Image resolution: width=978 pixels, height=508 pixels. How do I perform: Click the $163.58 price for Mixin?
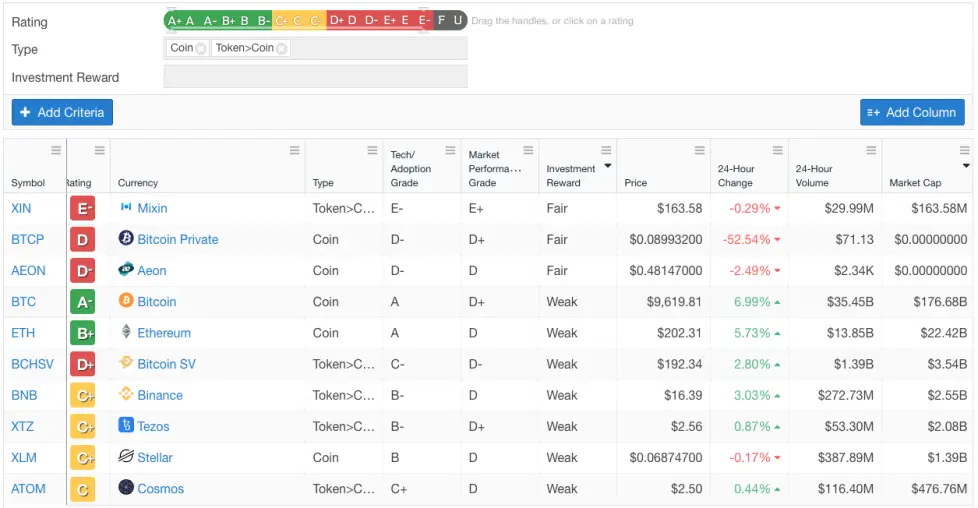(x=679, y=208)
